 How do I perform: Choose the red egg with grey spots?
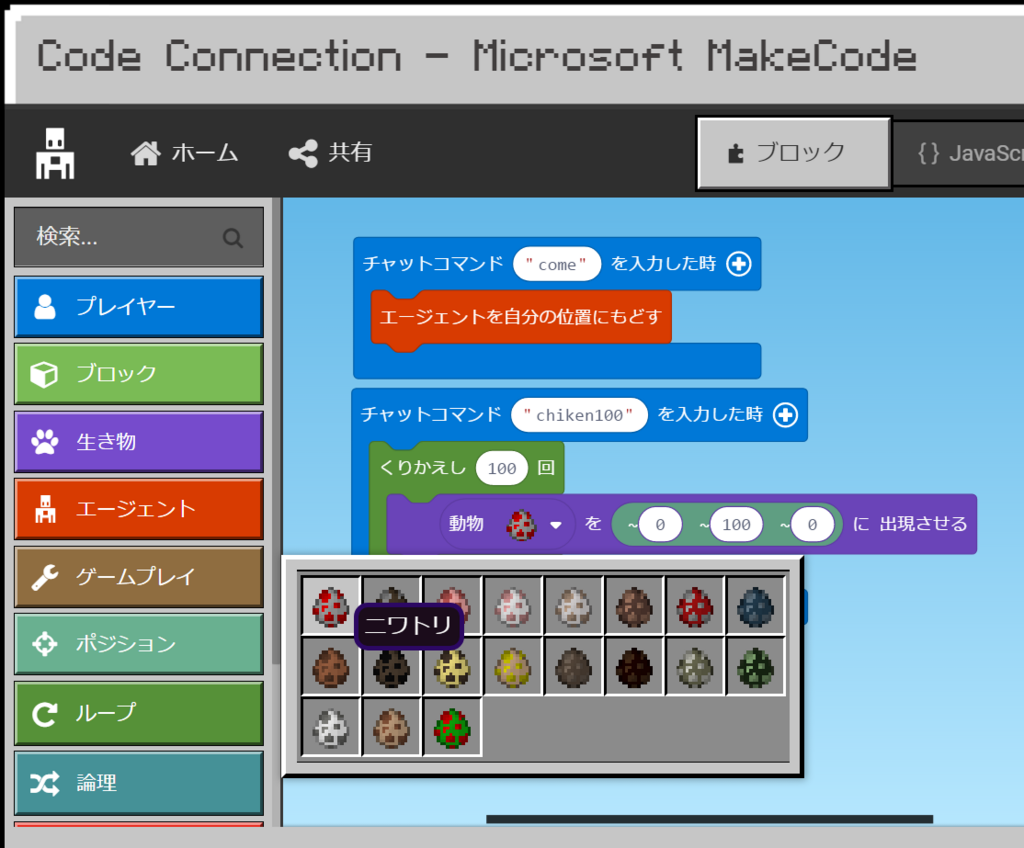coord(695,606)
